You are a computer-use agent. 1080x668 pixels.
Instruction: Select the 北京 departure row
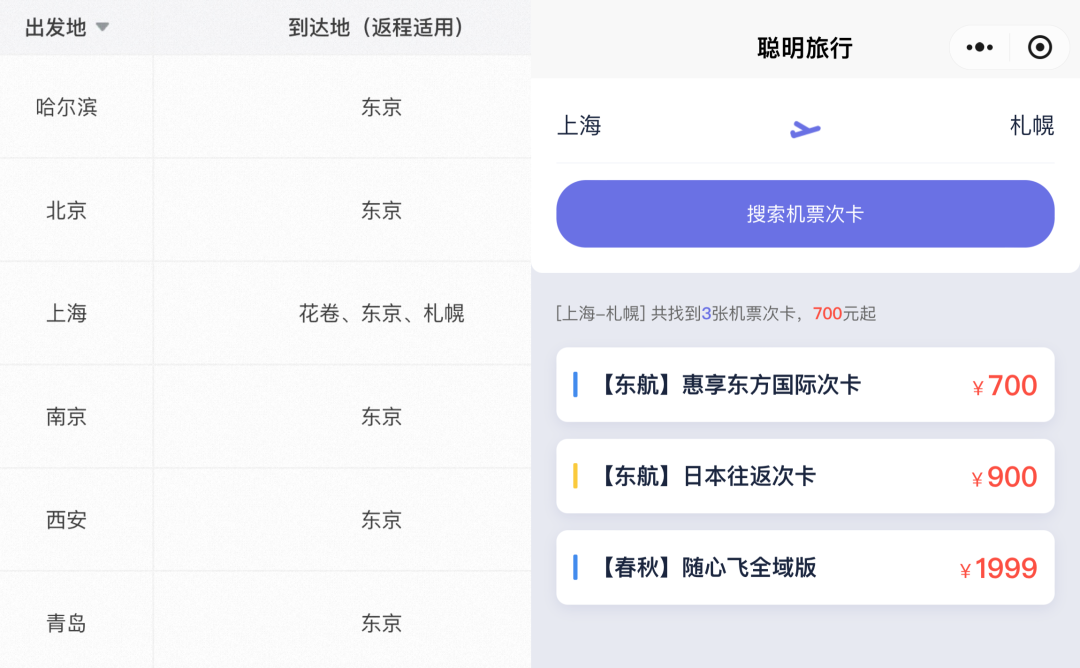[67, 211]
